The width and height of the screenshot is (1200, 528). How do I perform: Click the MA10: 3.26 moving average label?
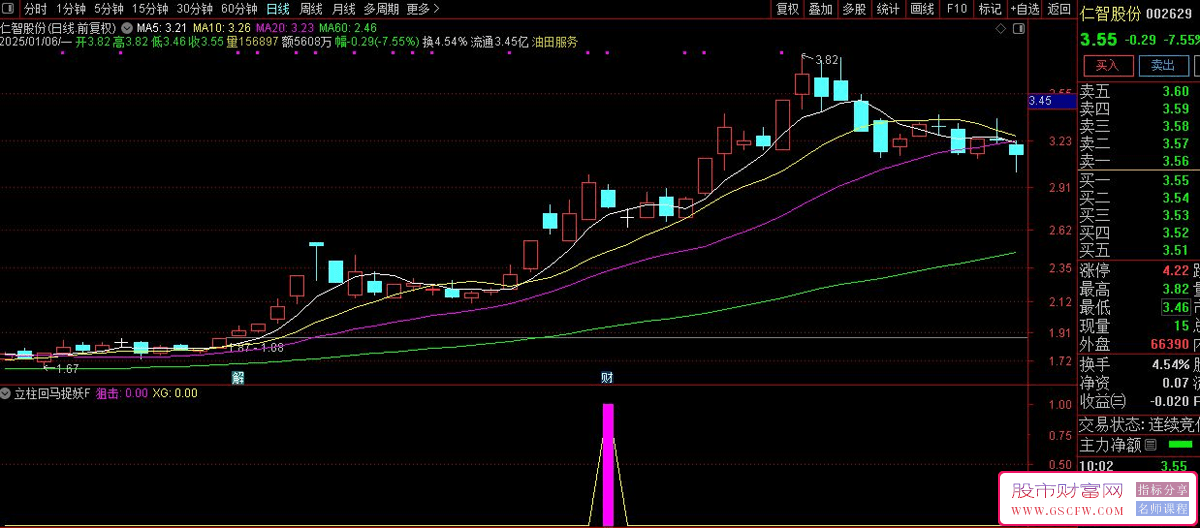(x=222, y=28)
